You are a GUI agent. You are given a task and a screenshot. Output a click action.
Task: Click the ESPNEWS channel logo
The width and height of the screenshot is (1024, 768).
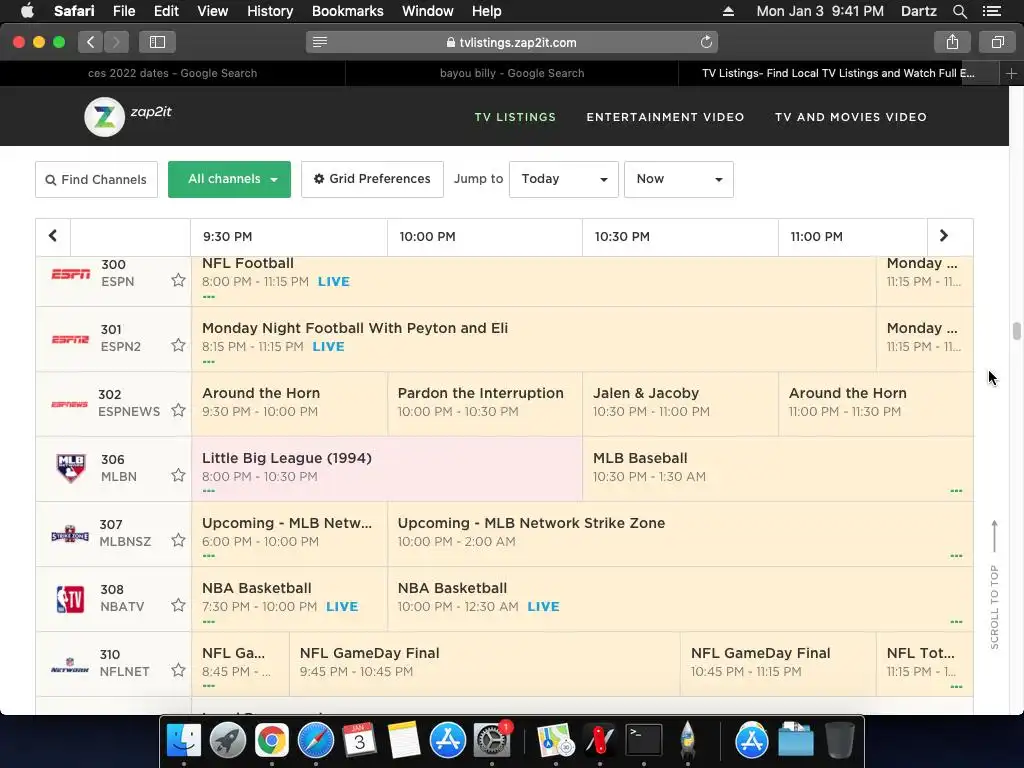(69, 404)
